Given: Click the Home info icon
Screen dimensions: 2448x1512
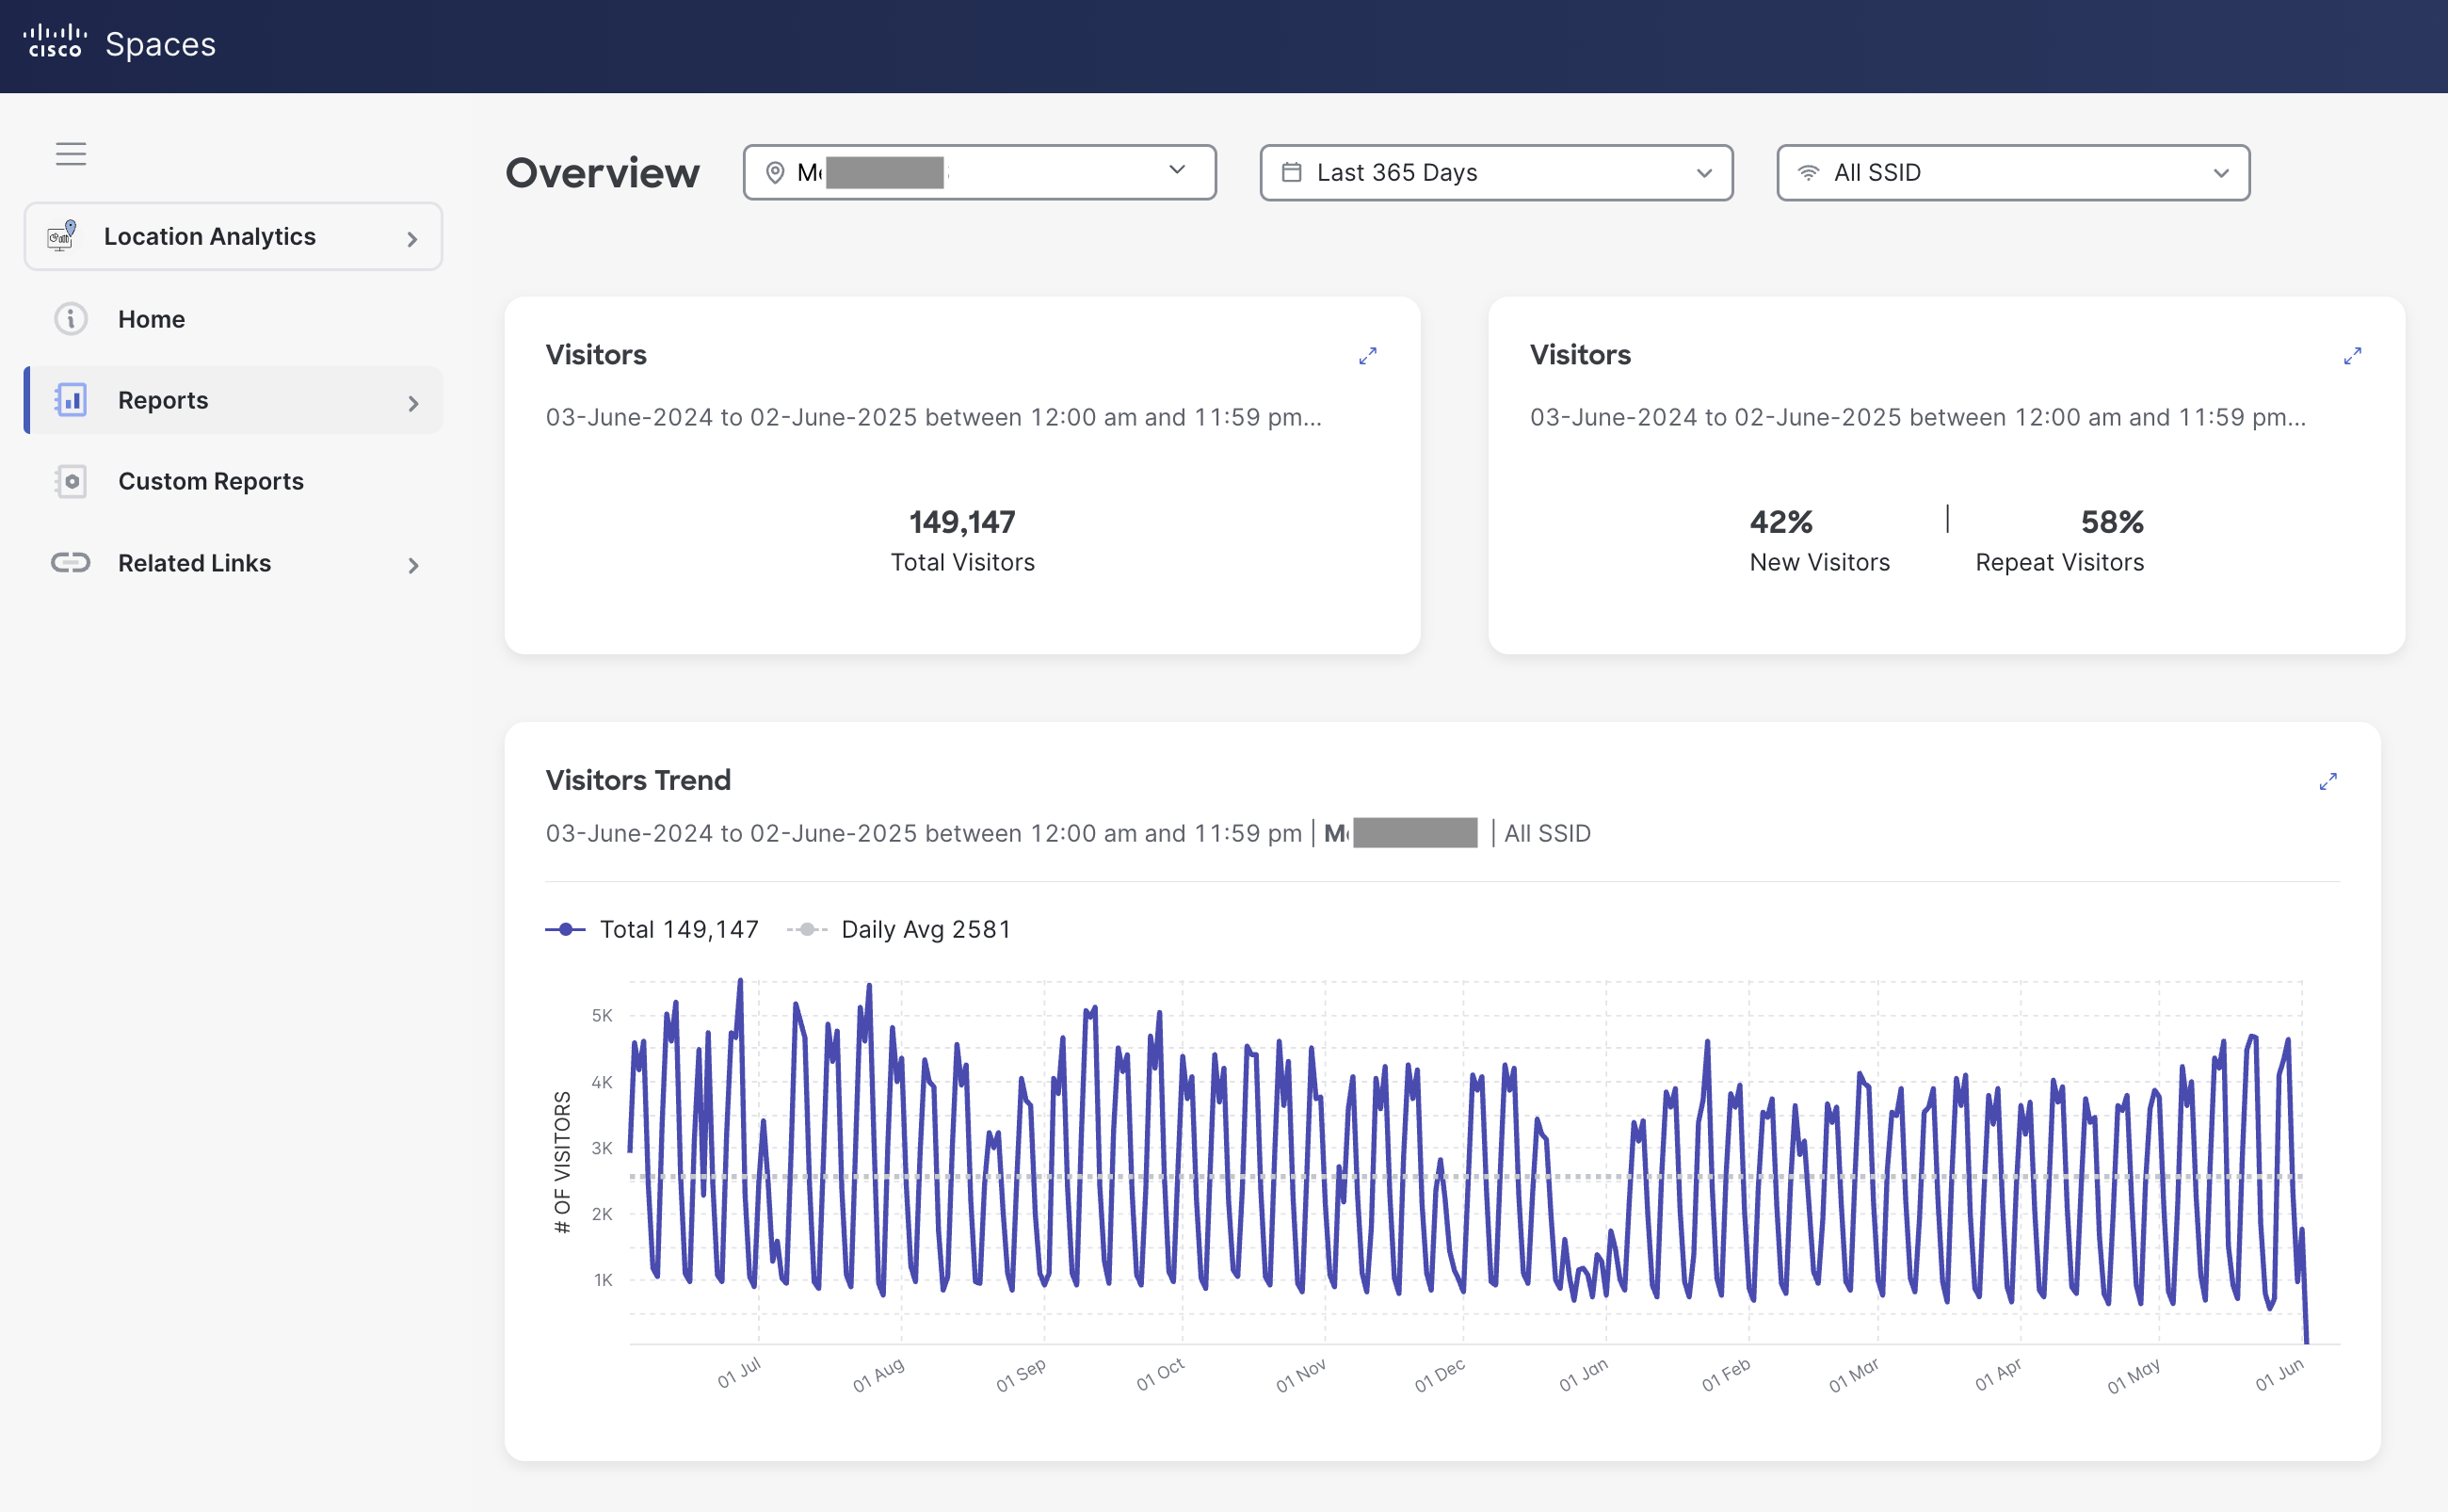Looking at the screenshot, I should click(70, 319).
